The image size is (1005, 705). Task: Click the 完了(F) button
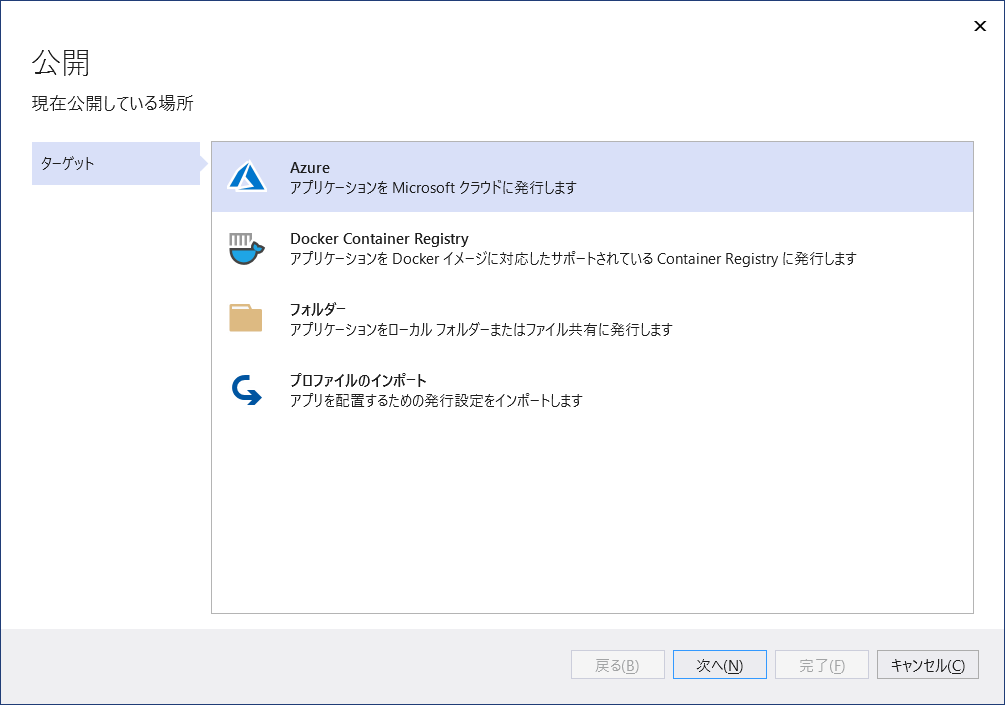pyautogui.click(x=822, y=665)
